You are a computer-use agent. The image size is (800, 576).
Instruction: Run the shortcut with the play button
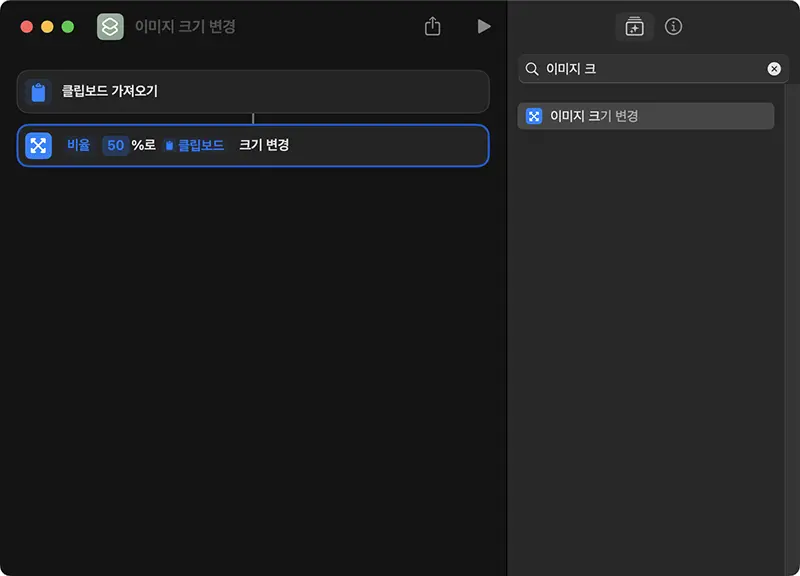484,27
